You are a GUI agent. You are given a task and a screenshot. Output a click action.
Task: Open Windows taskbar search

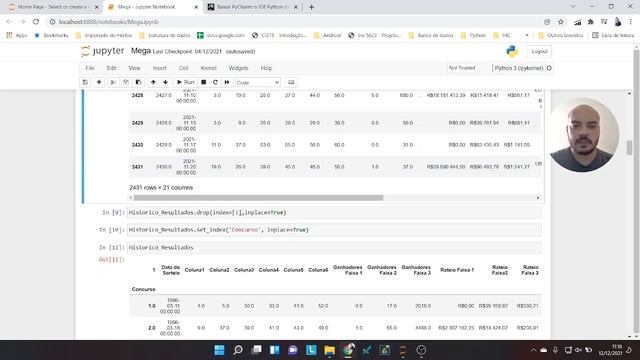point(238,350)
